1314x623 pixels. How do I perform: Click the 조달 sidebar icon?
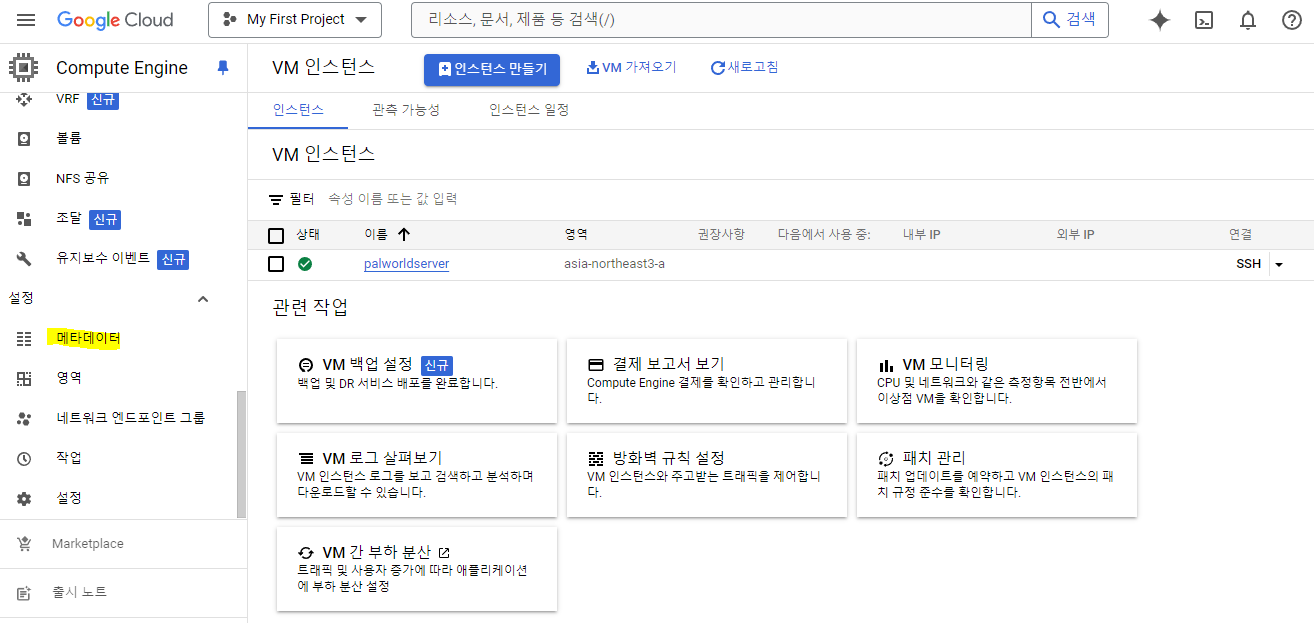[25, 219]
